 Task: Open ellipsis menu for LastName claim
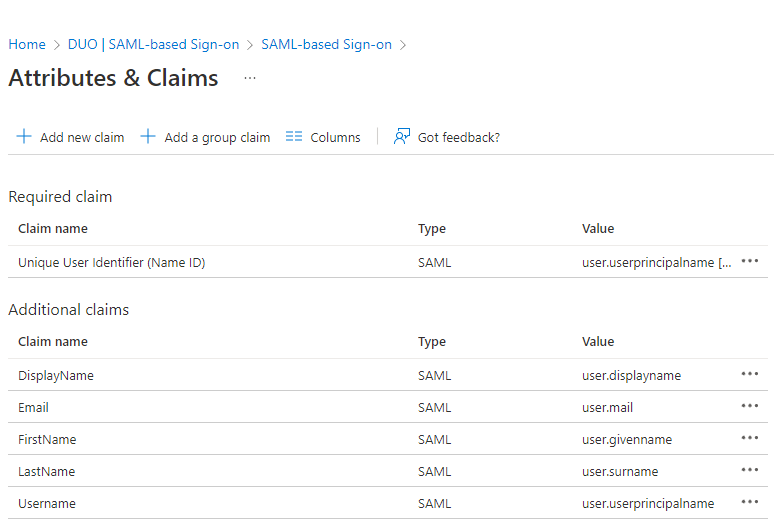750,471
